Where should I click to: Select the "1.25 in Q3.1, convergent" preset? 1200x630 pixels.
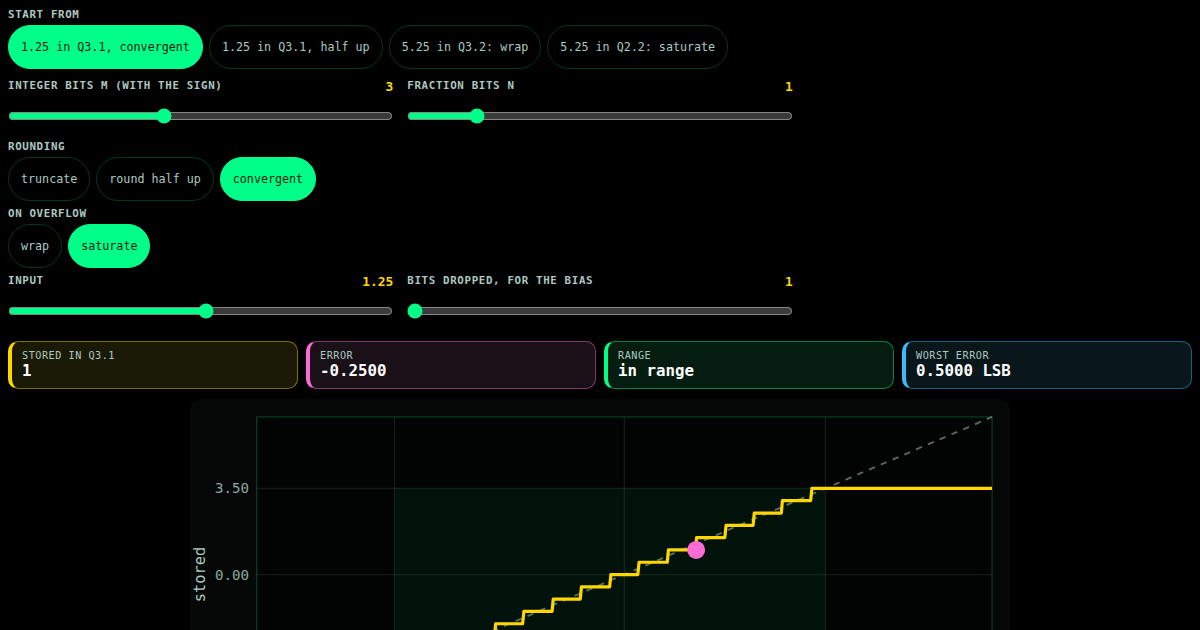(x=105, y=47)
